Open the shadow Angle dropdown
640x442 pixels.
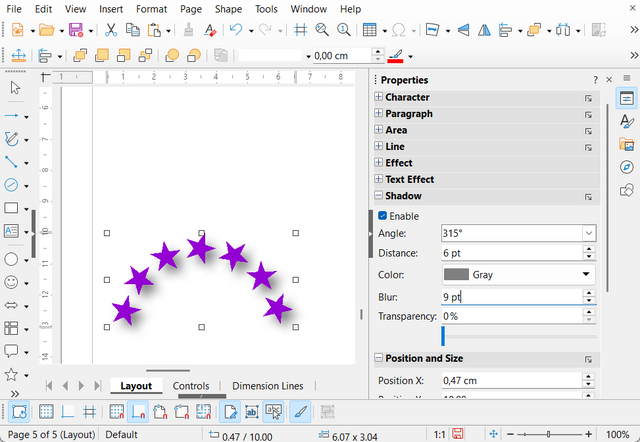[x=588, y=233]
